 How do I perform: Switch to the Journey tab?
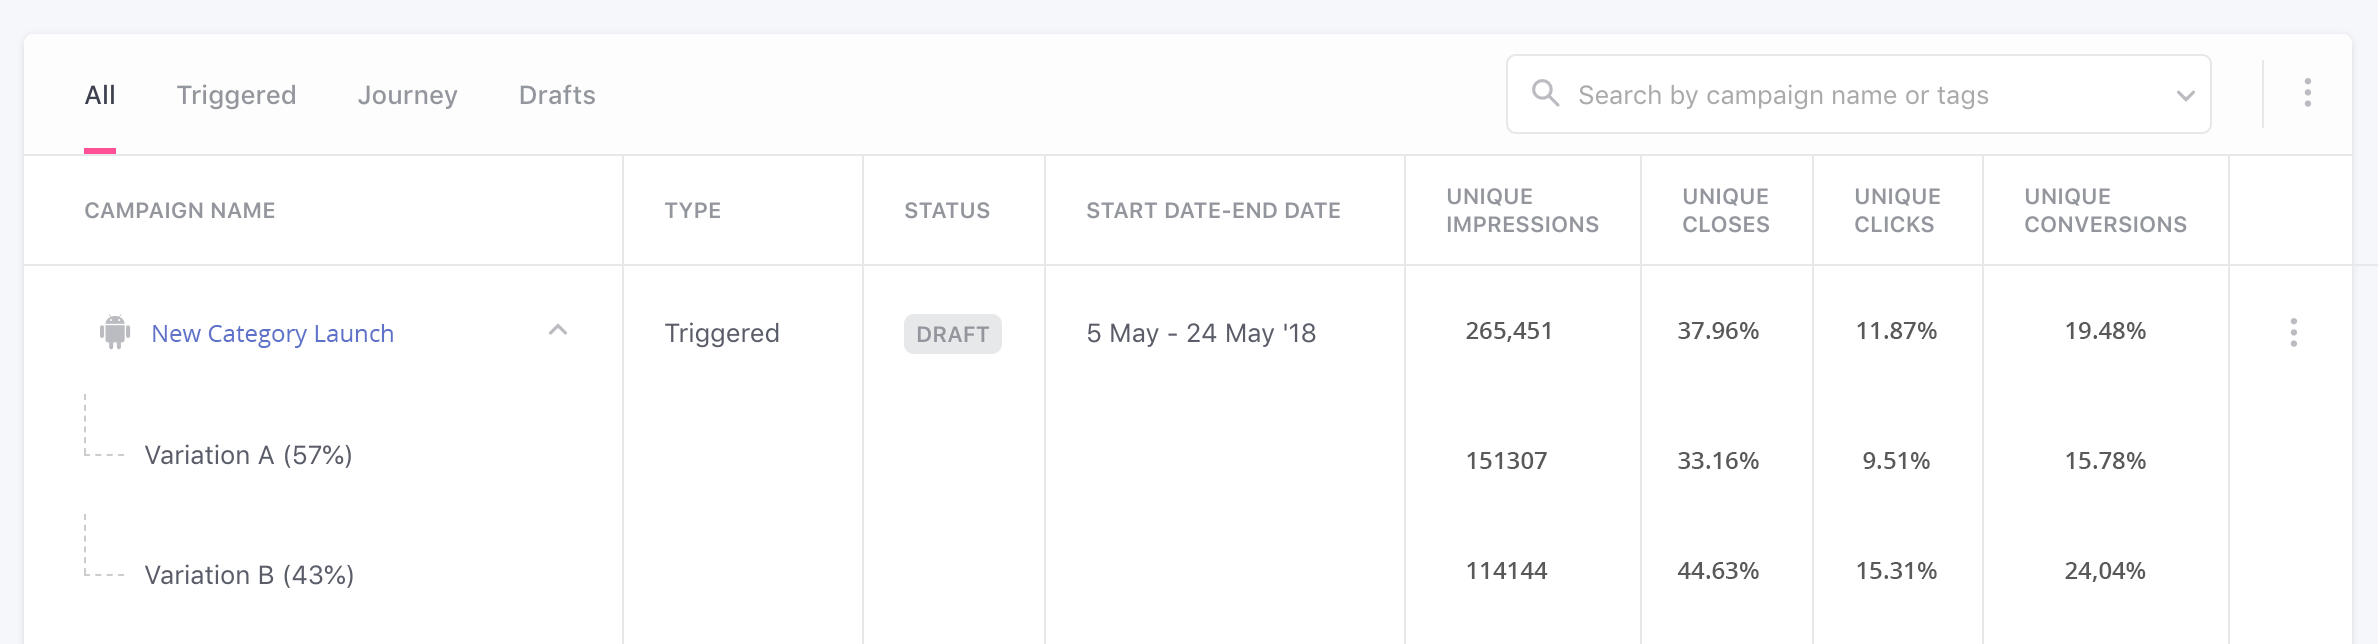point(407,95)
